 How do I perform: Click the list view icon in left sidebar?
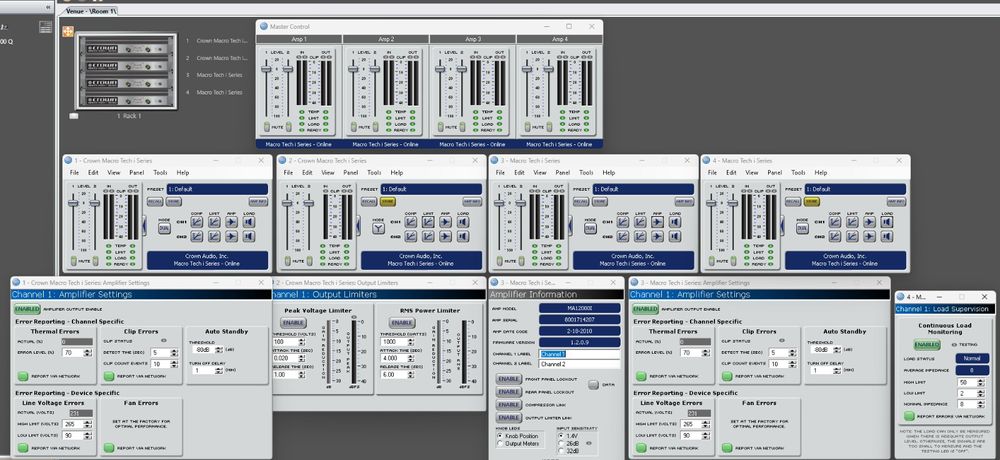click(45, 27)
